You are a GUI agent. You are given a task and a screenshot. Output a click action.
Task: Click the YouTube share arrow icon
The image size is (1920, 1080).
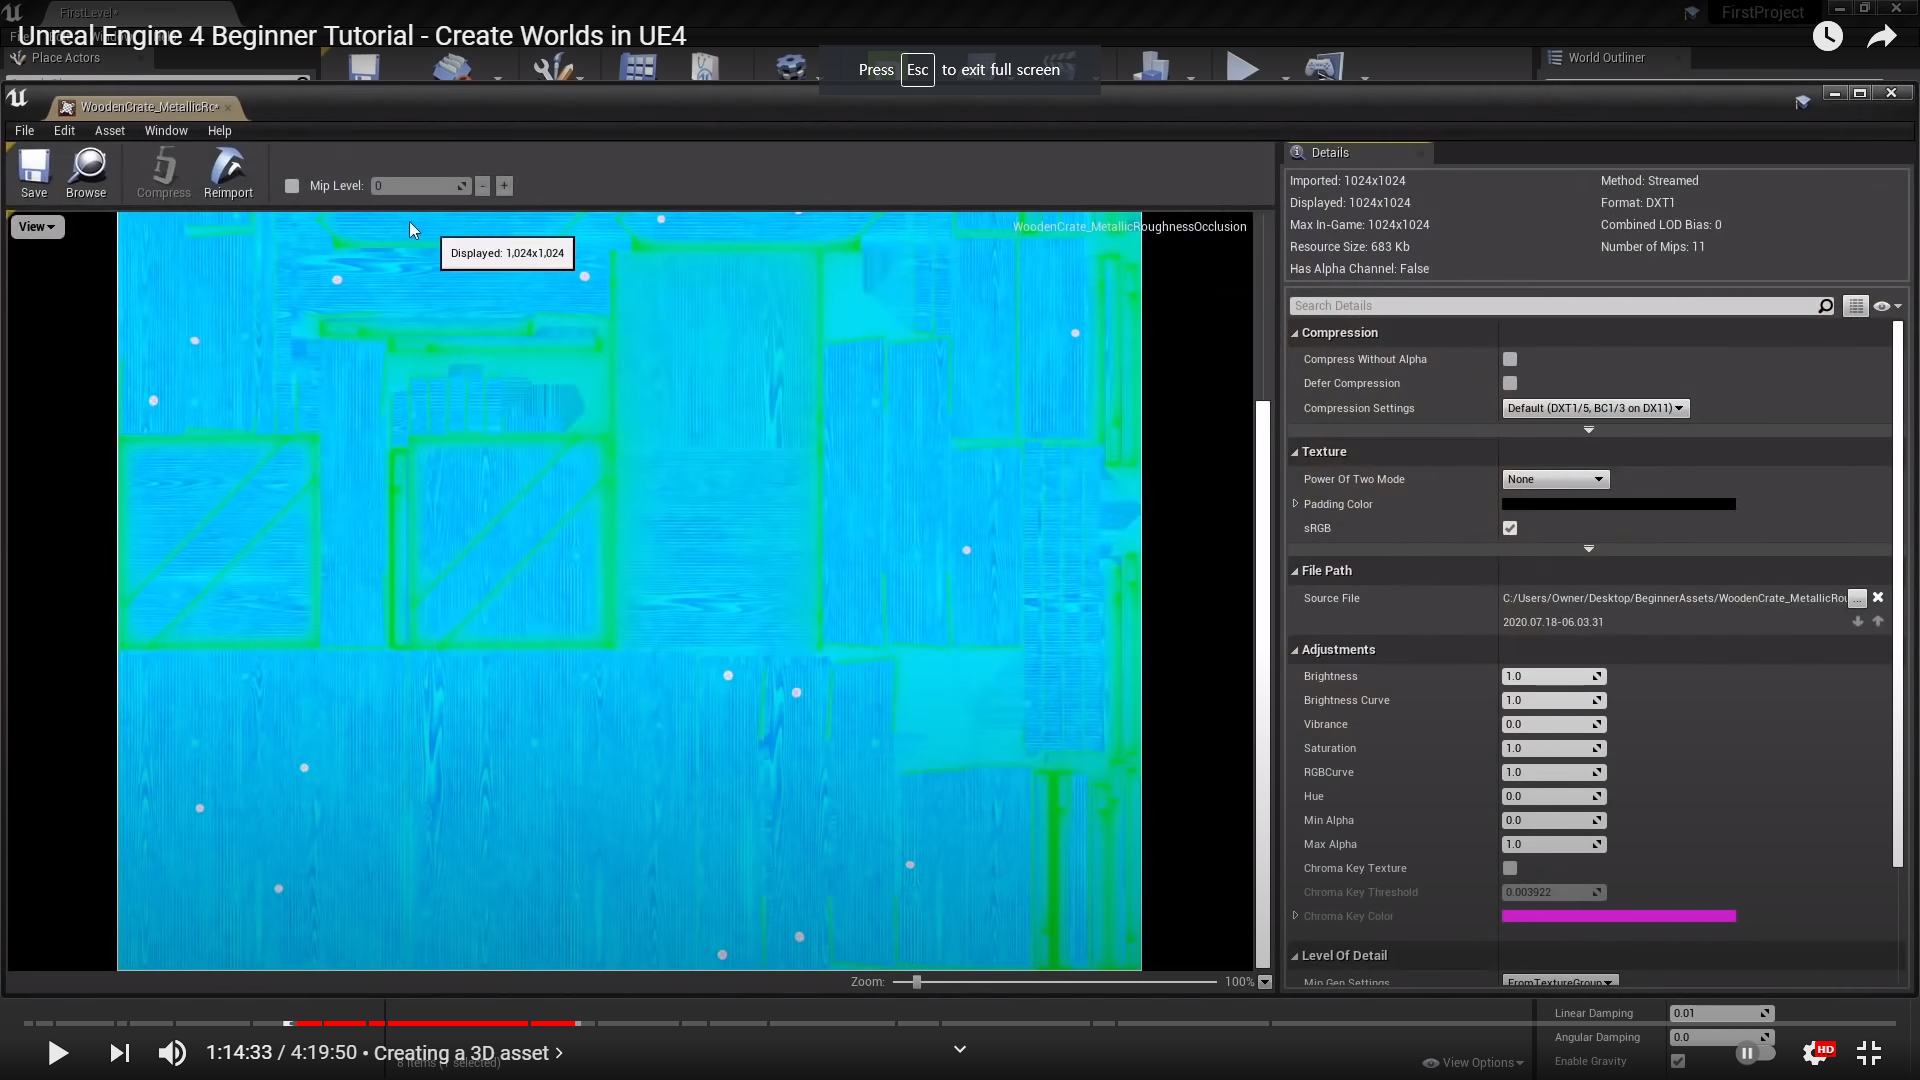click(x=1881, y=37)
